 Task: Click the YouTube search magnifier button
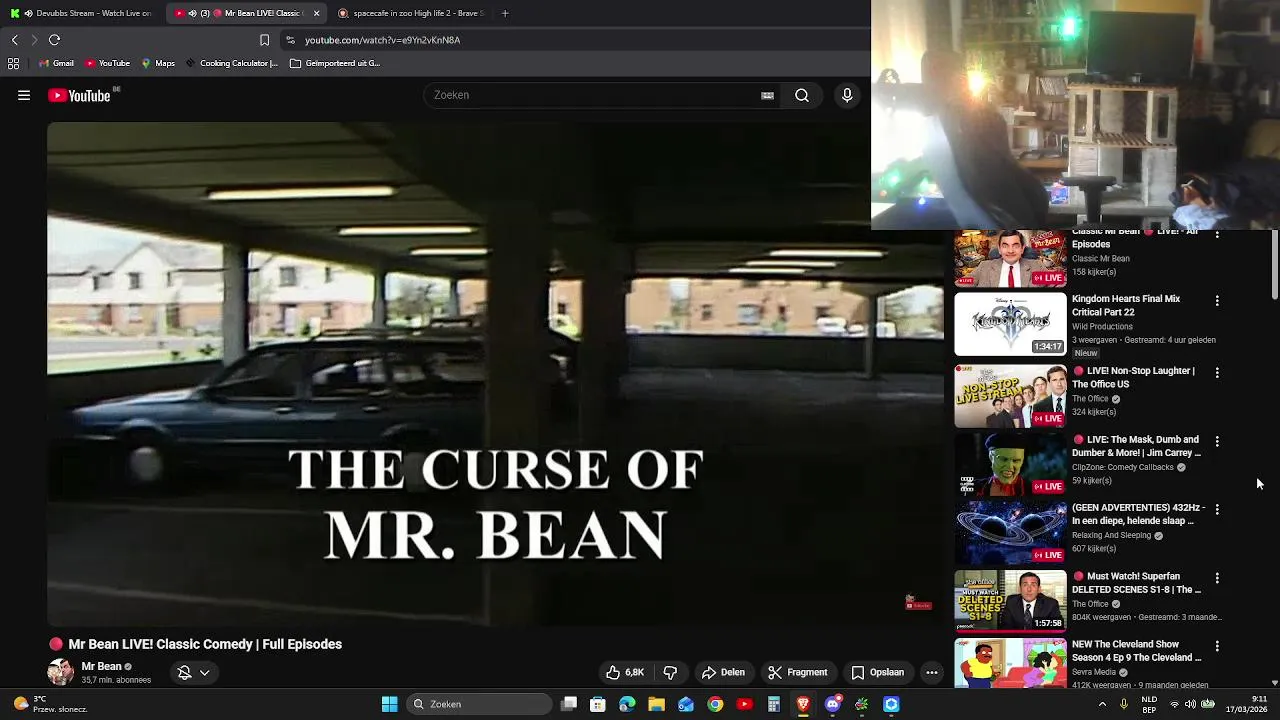tap(802, 96)
